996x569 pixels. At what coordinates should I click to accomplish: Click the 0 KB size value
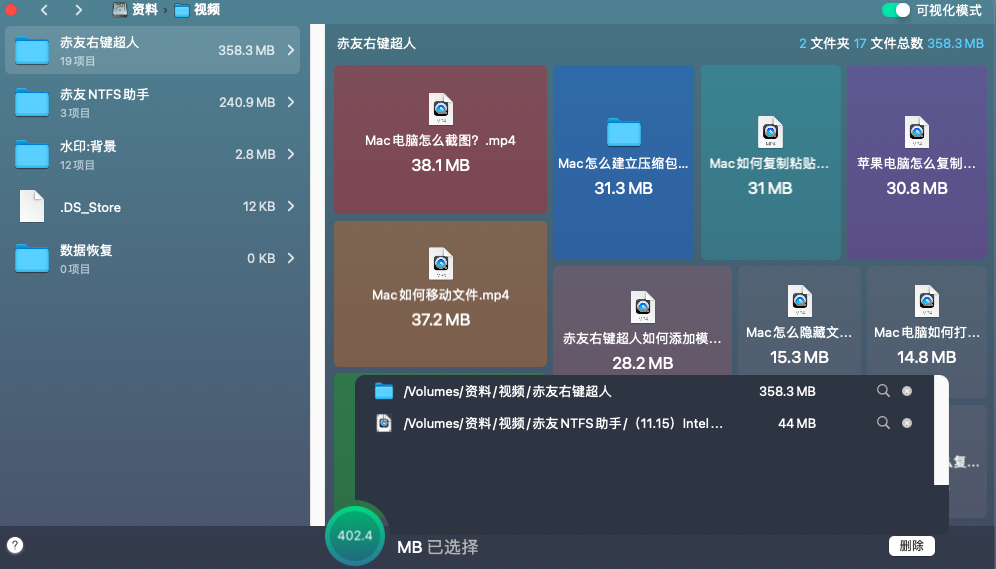[261, 258]
